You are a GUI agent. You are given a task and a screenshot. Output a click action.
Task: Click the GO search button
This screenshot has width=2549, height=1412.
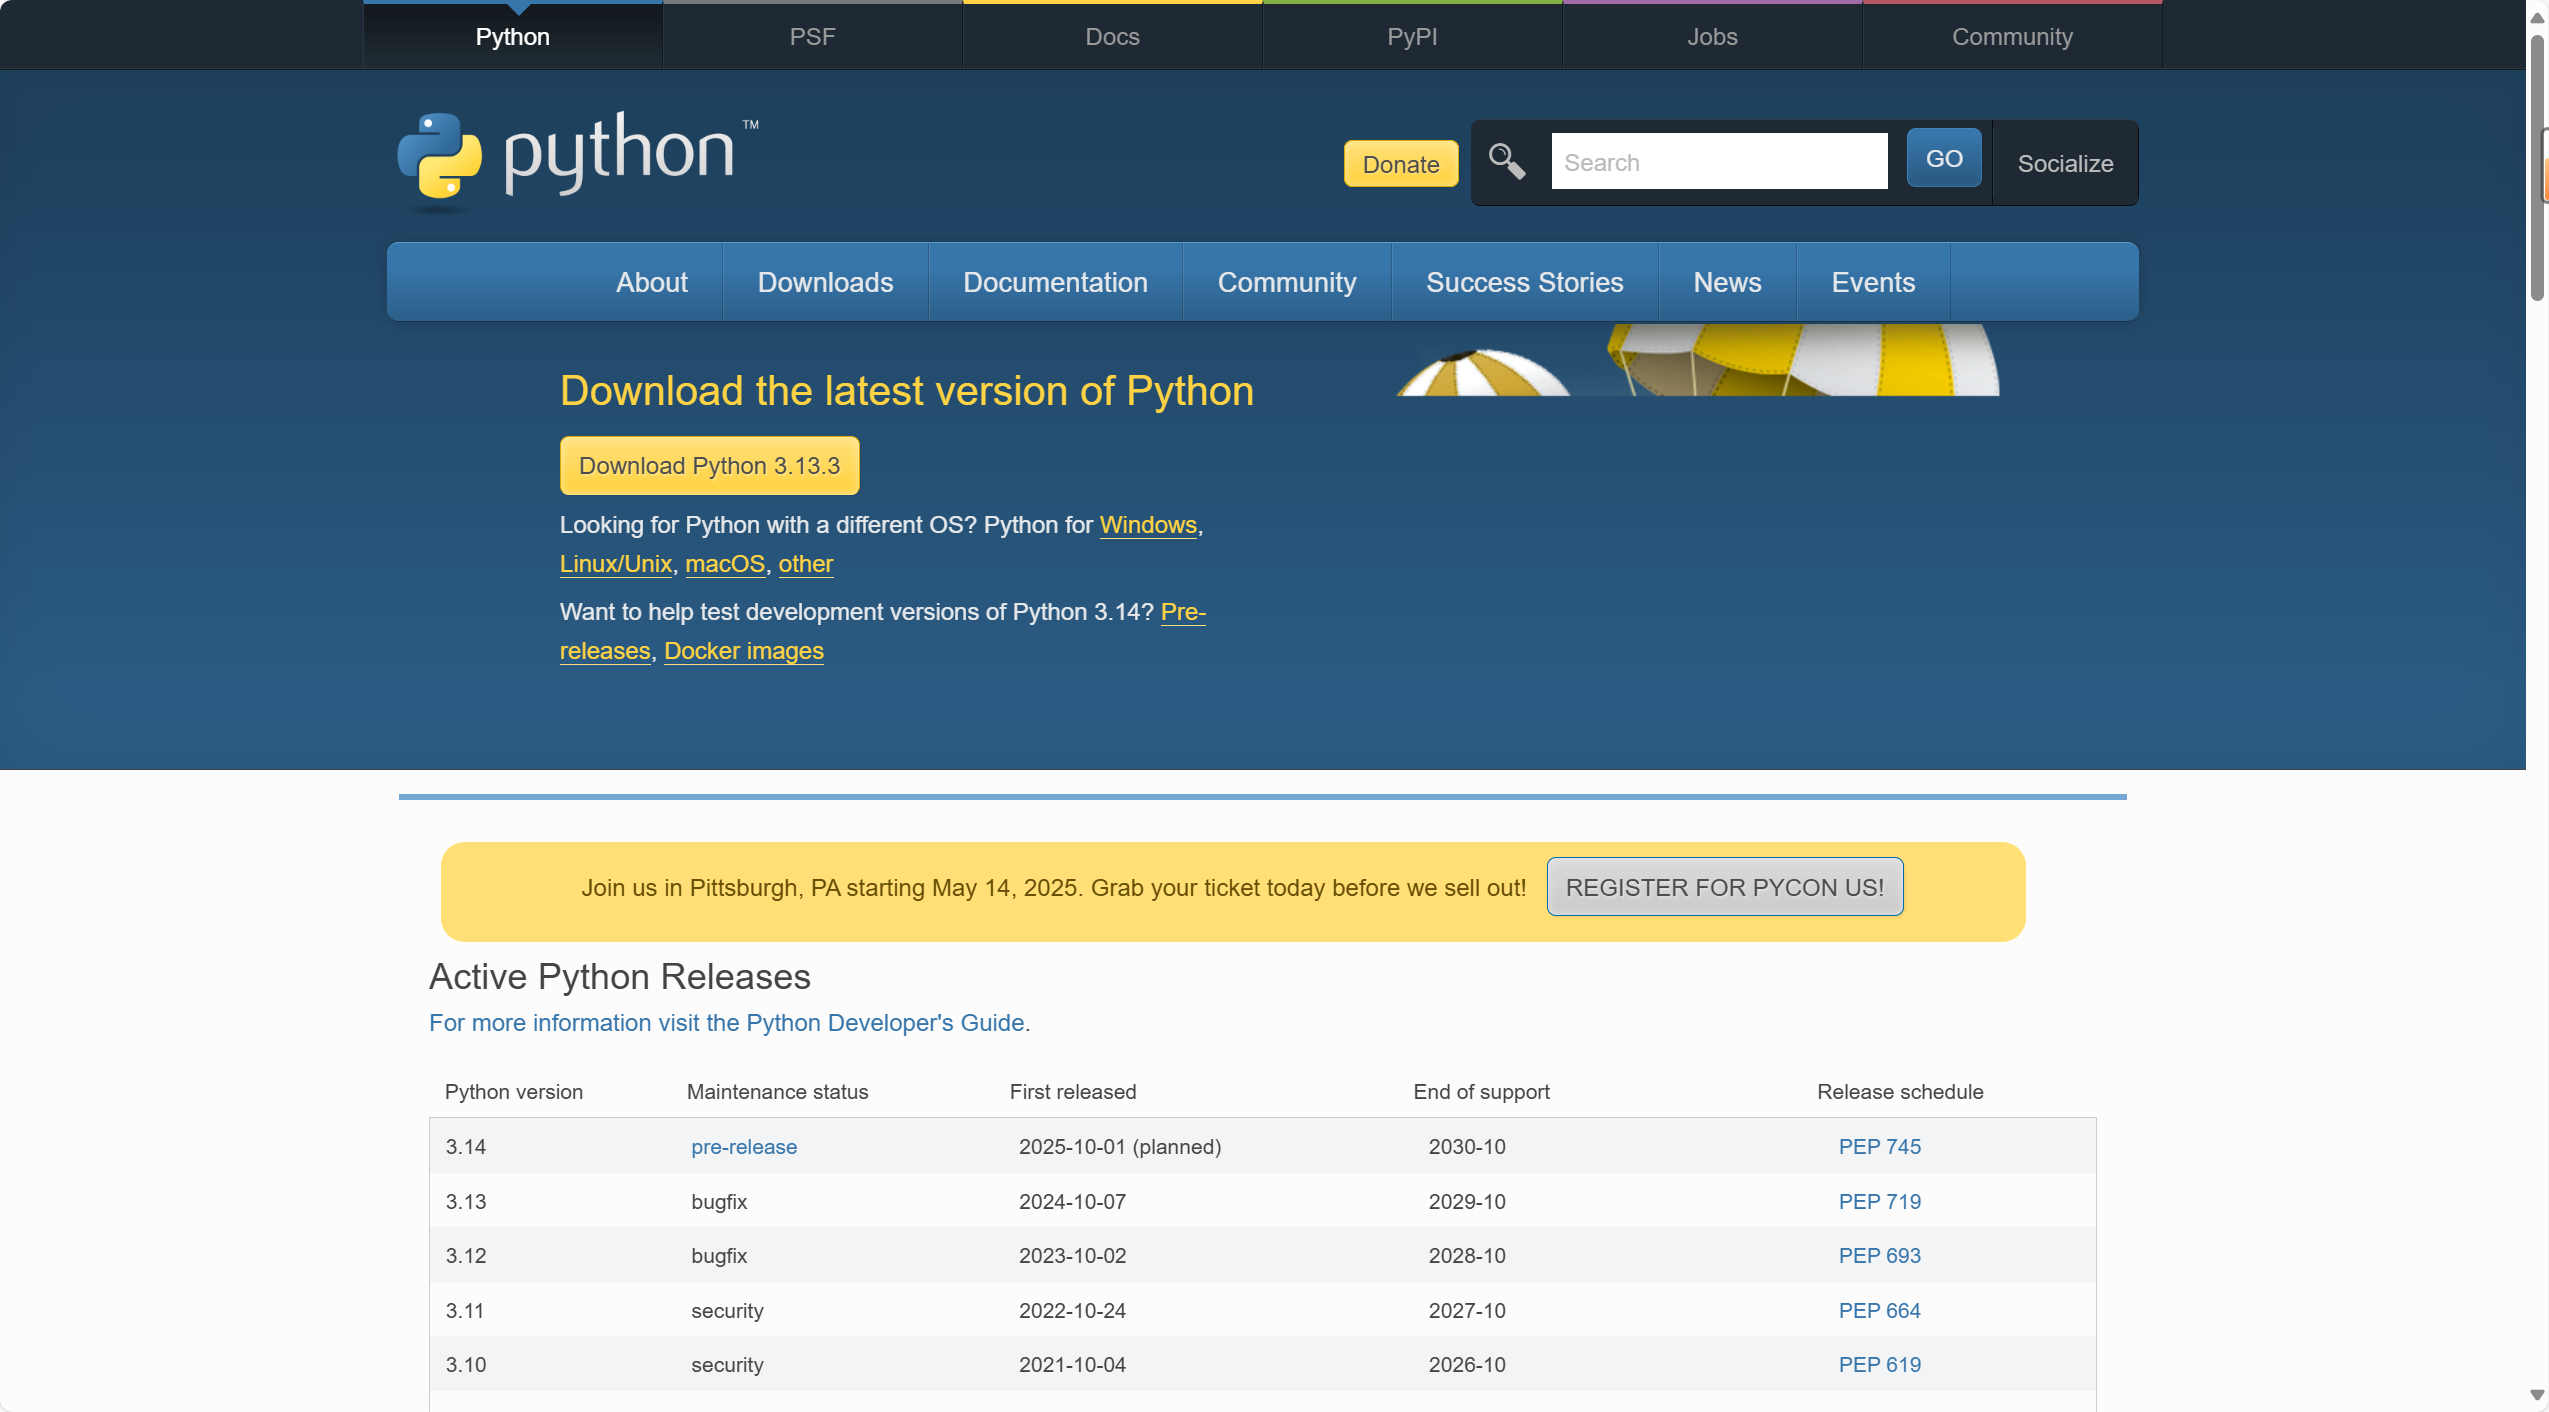tap(1943, 159)
